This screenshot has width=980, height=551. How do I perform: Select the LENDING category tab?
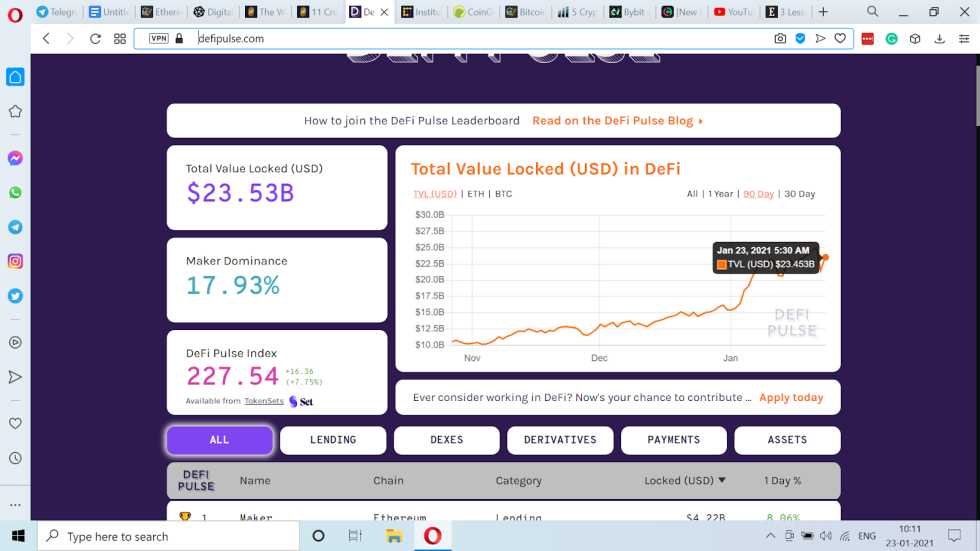pos(333,440)
